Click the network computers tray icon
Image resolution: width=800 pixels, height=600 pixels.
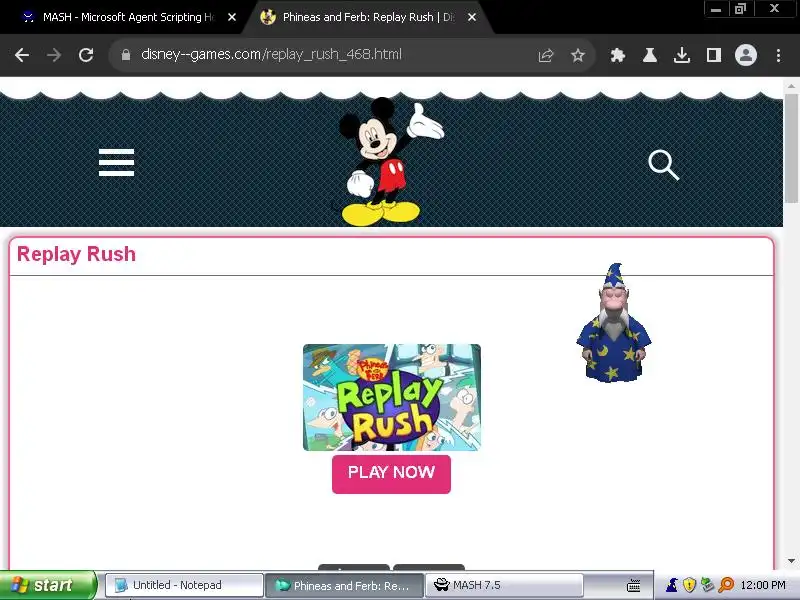[707, 585]
